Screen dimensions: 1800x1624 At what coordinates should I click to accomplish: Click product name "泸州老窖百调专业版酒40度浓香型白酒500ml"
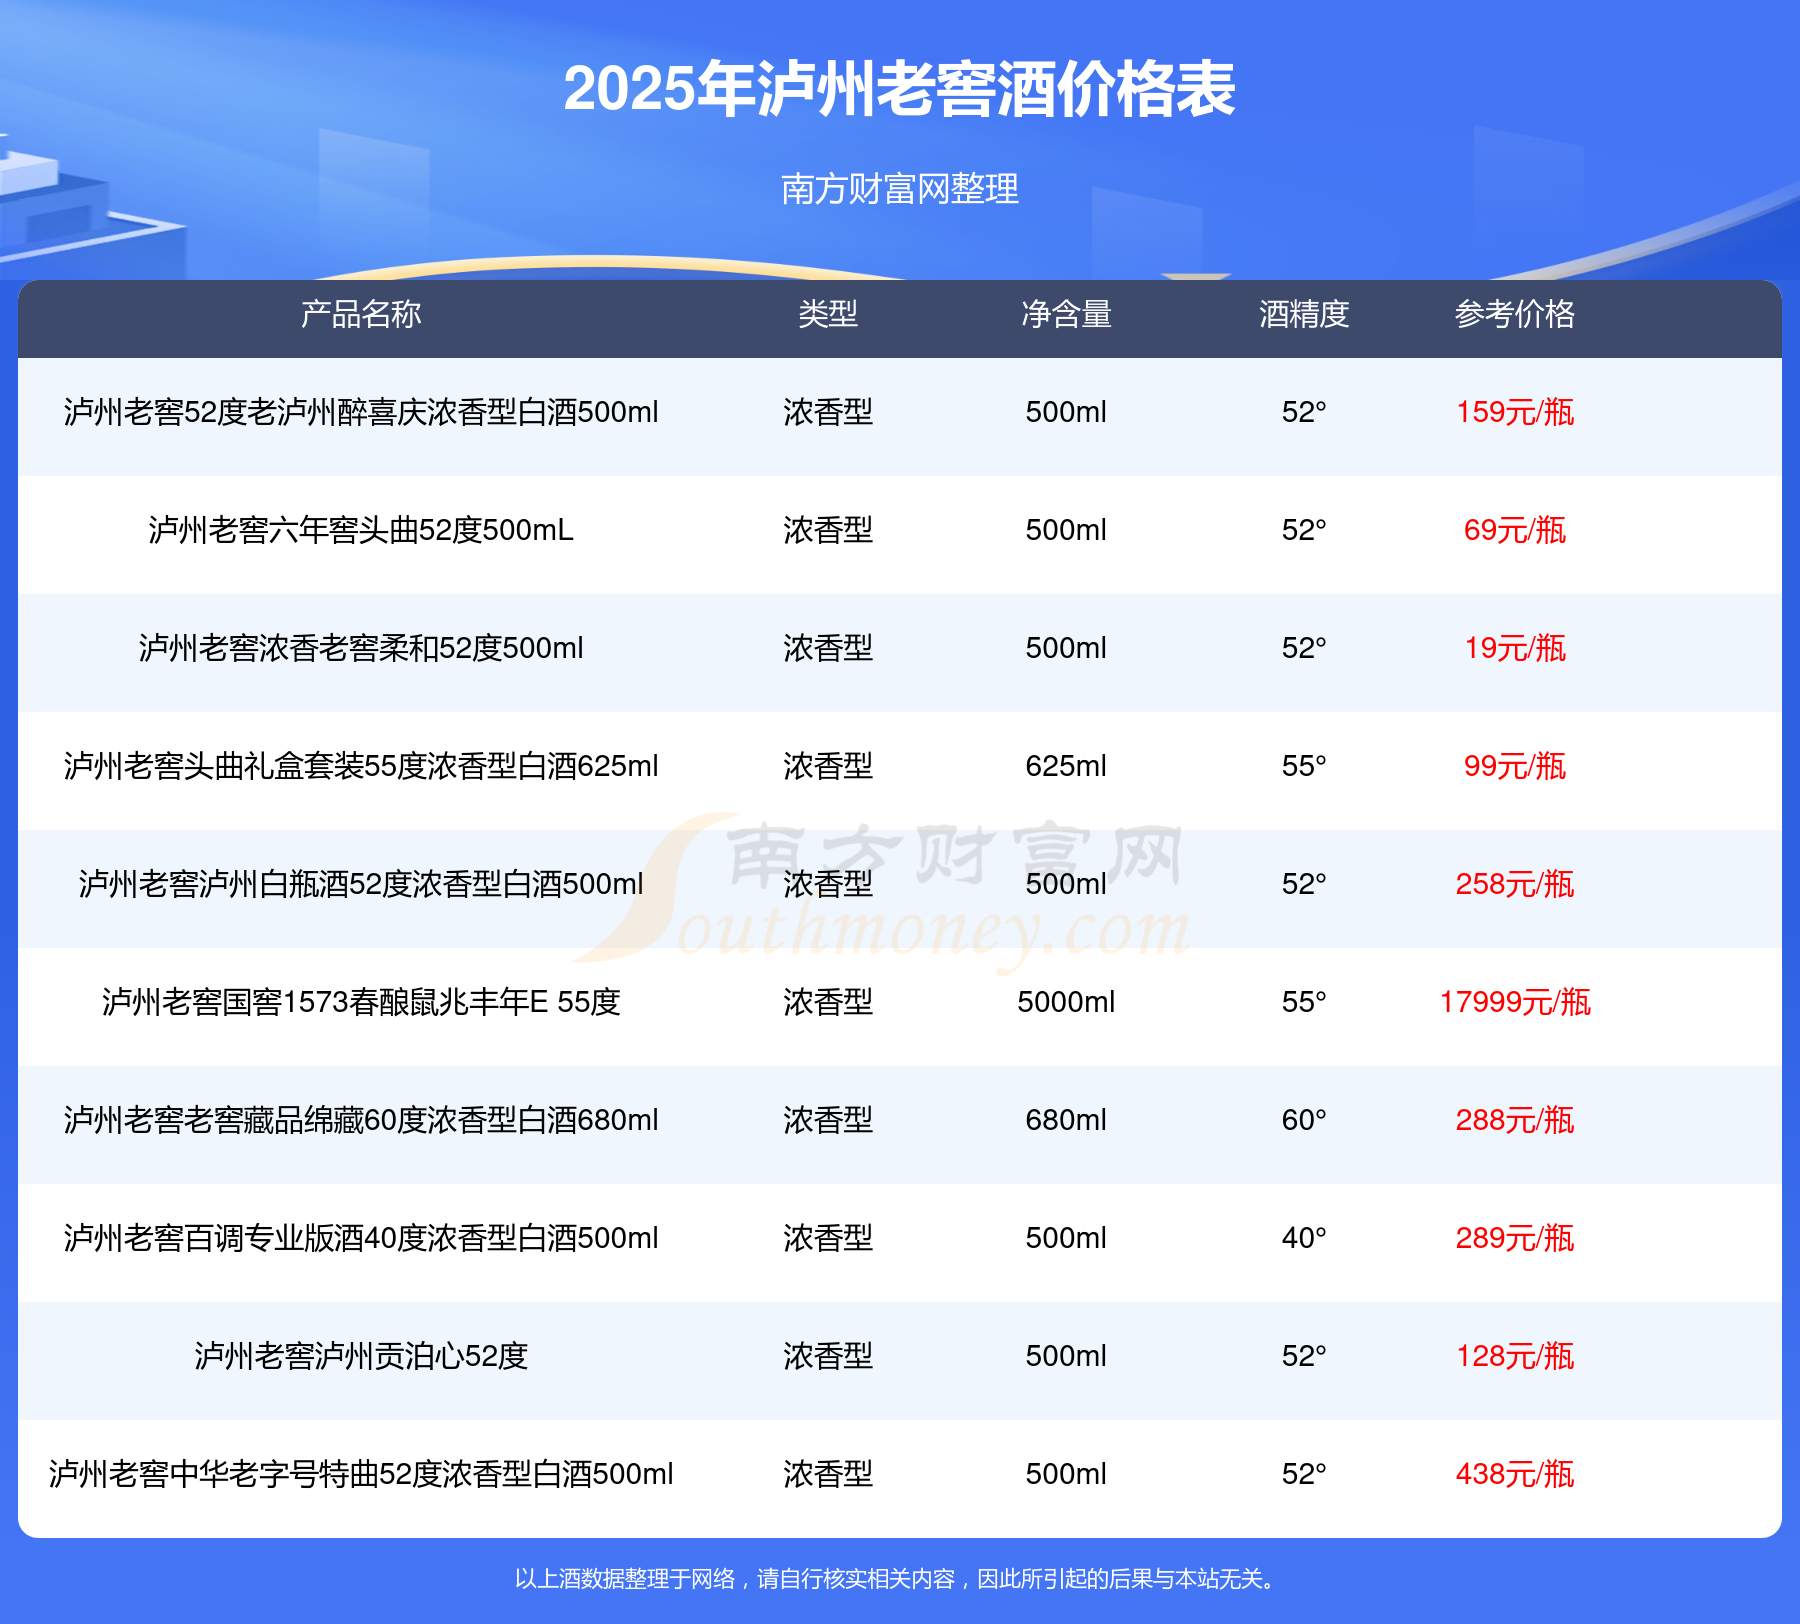click(x=361, y=1238)
